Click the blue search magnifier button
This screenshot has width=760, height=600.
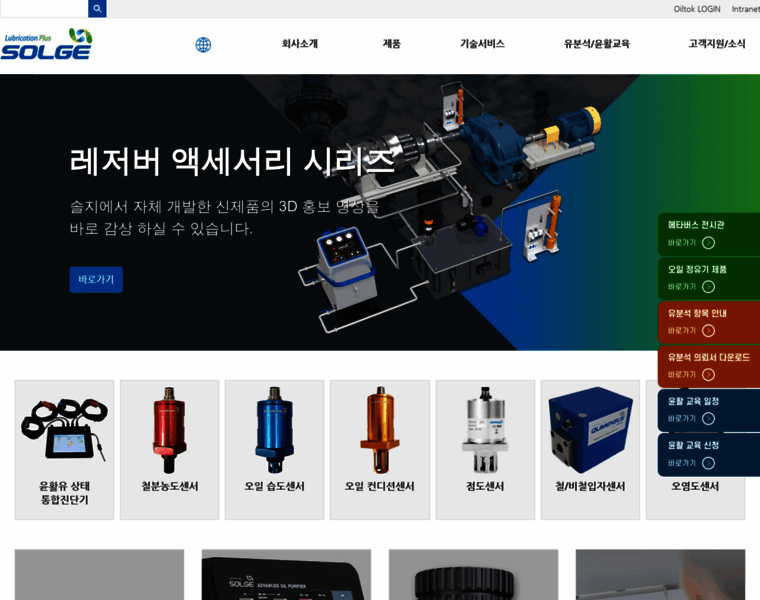click(x=97, y=8)
